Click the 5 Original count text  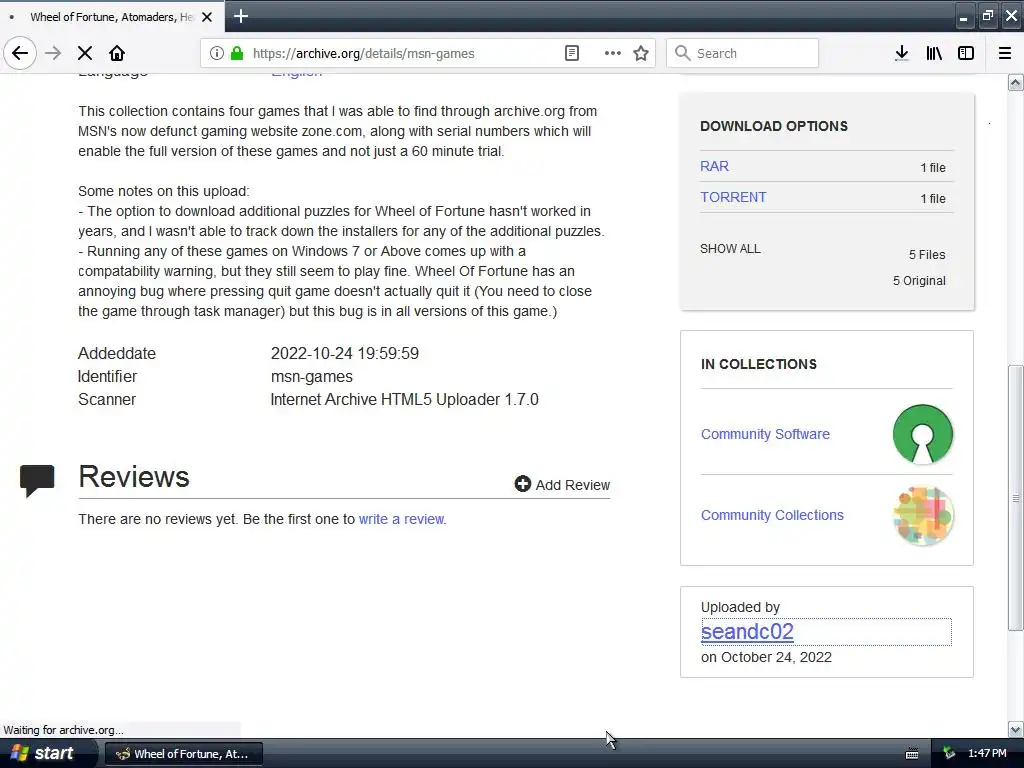click(x=919, y=281)
